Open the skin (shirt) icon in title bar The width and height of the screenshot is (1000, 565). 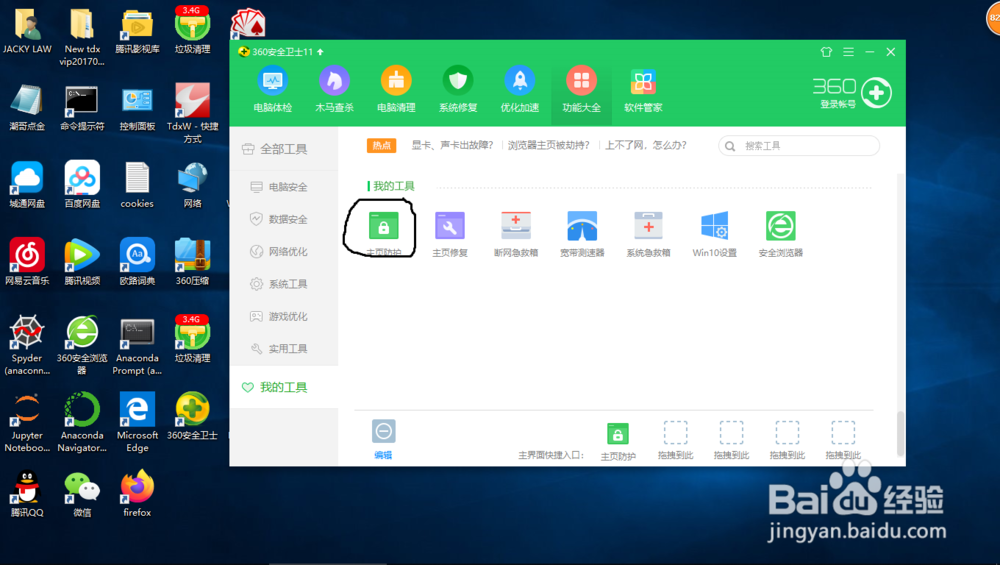[x=827, y=52]
